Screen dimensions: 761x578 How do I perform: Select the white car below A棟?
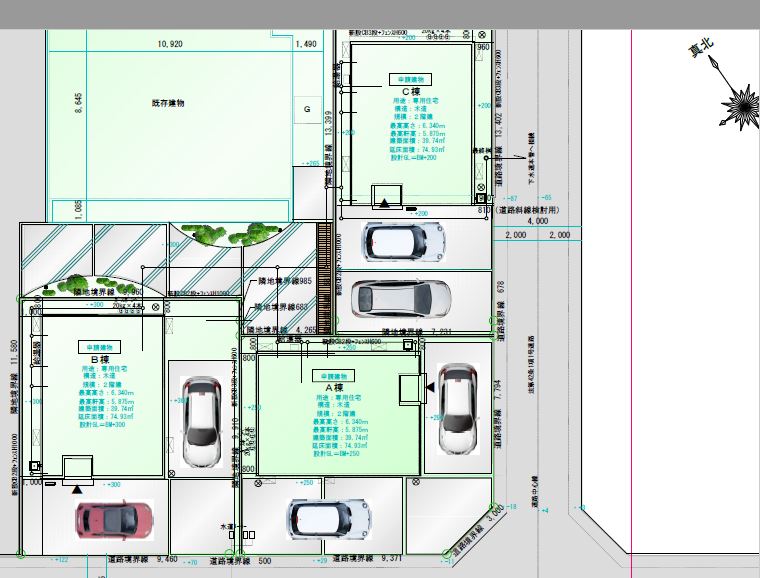(329, 520)
